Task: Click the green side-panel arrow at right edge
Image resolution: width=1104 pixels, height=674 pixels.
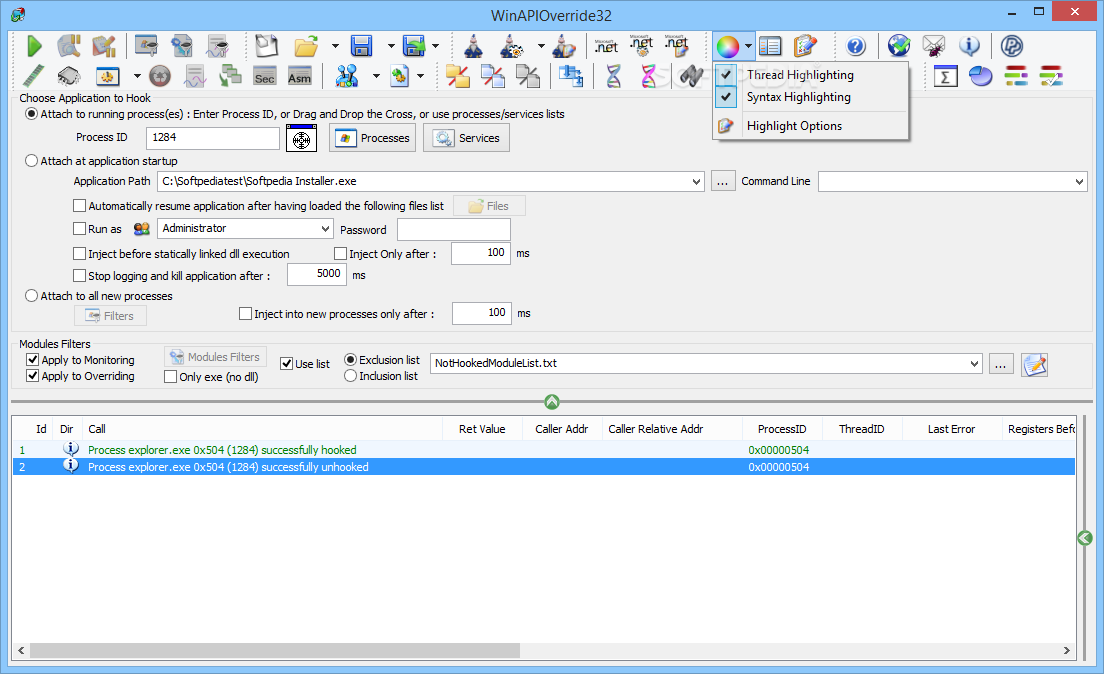Action: pos(1084,538)
